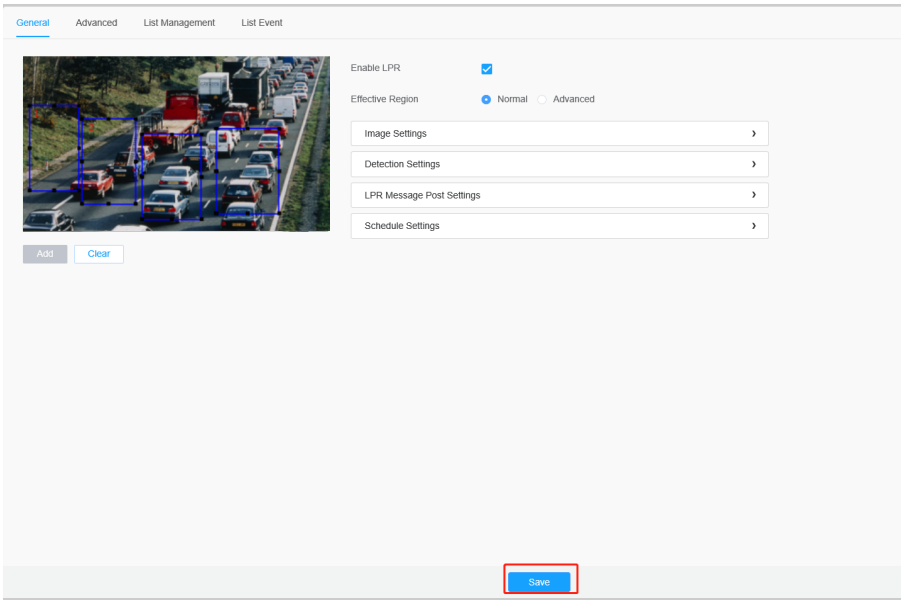Click the Effective Region label
The image size is (907, 604).
click(x=384, y=99)
